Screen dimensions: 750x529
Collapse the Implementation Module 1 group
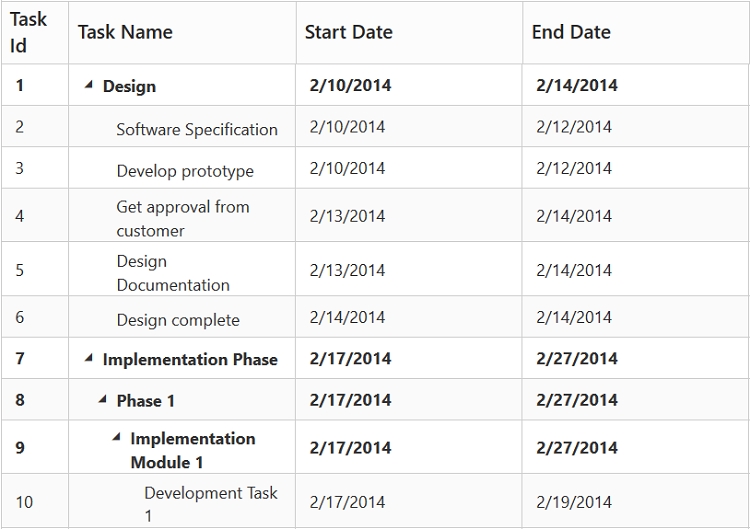point(117,438)
